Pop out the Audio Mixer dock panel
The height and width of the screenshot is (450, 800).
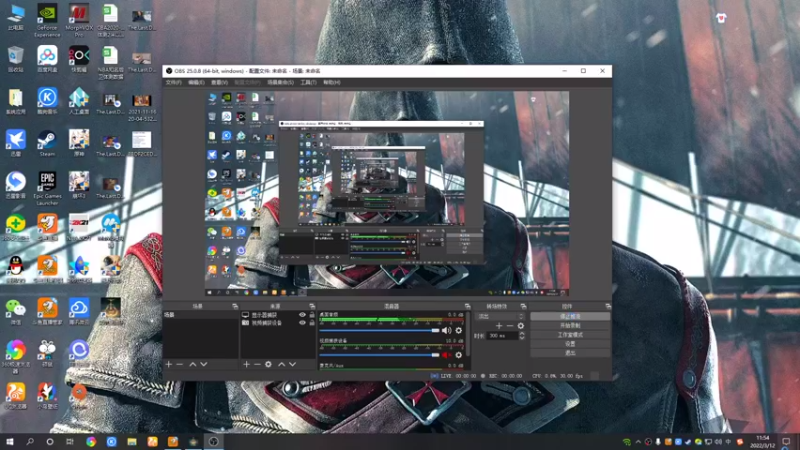[467, 306]
